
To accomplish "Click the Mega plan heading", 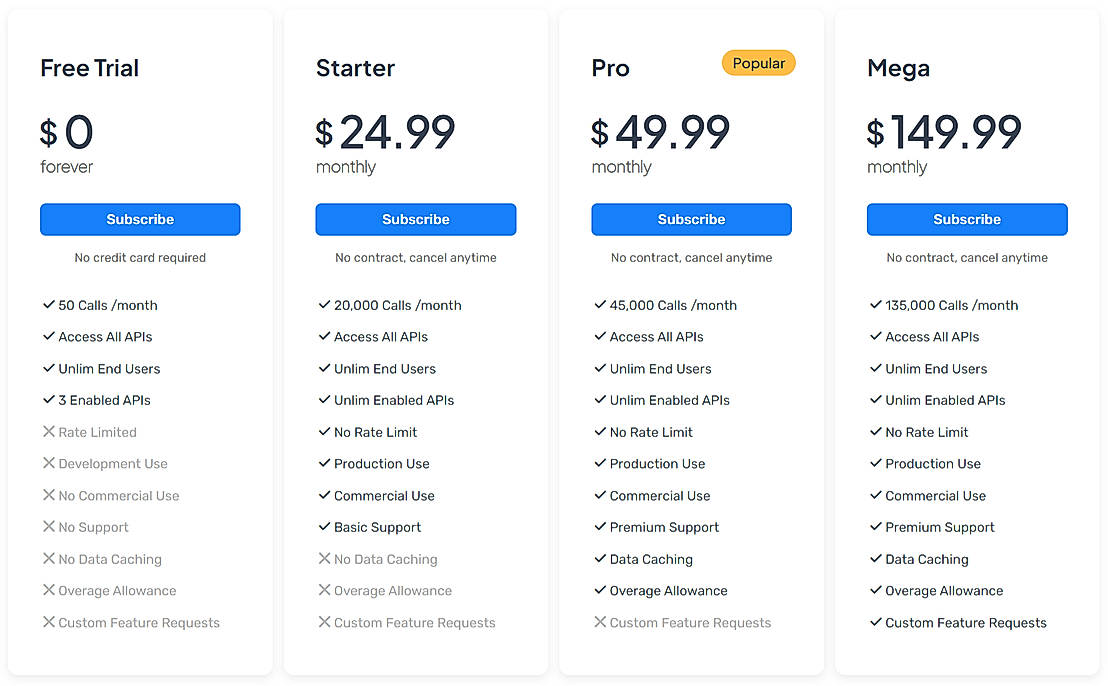I will 898,68.
